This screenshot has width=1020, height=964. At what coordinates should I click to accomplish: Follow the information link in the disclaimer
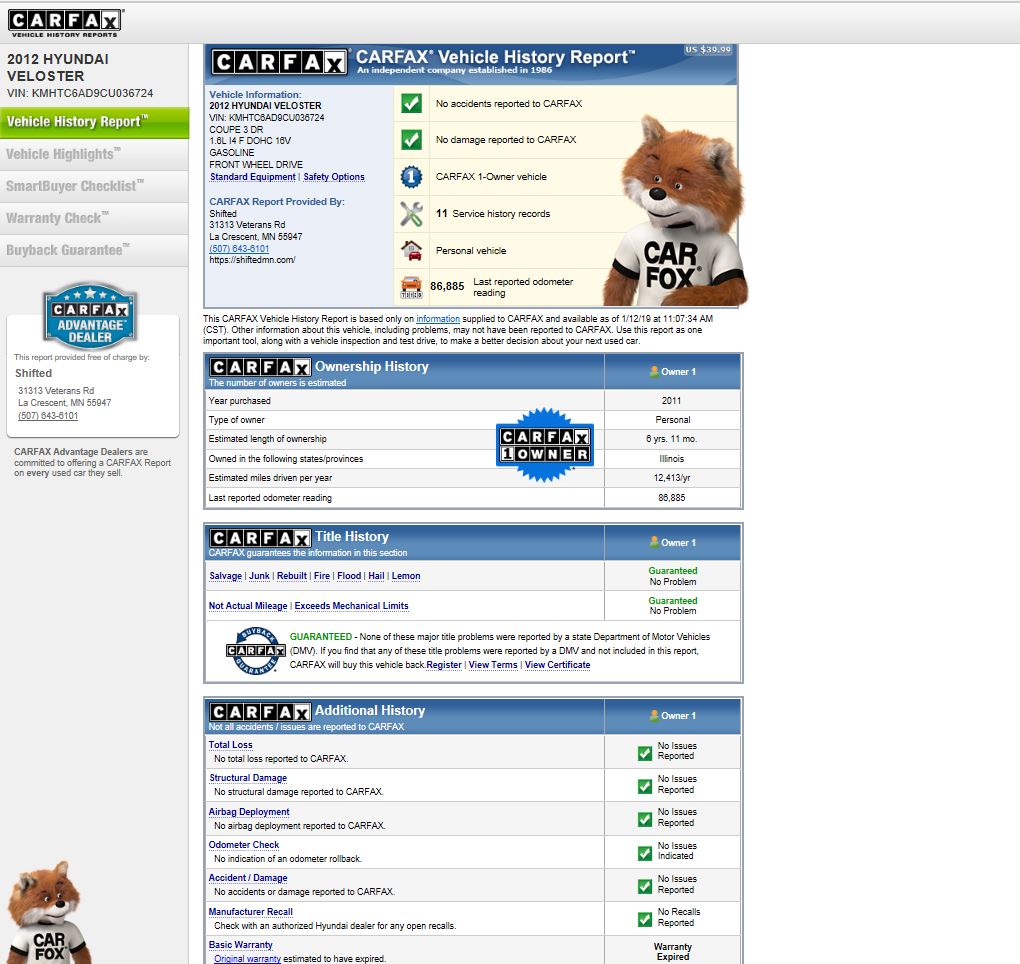[x=438, y=319]
